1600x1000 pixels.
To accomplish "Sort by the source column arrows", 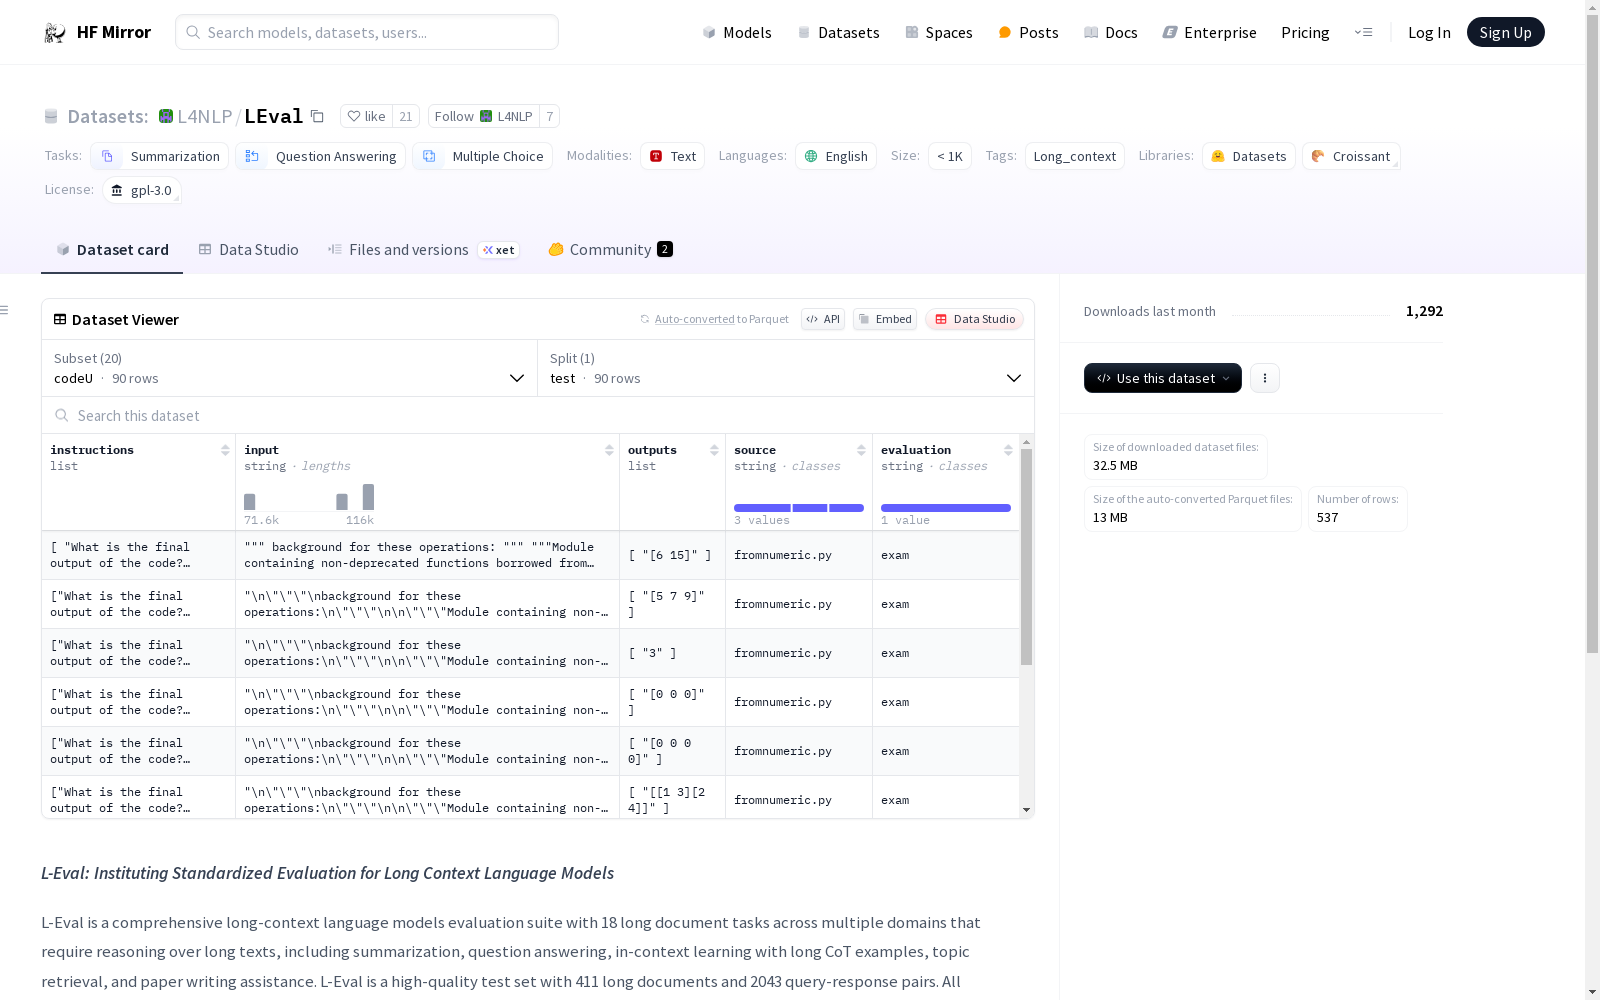I will point(861,450).
